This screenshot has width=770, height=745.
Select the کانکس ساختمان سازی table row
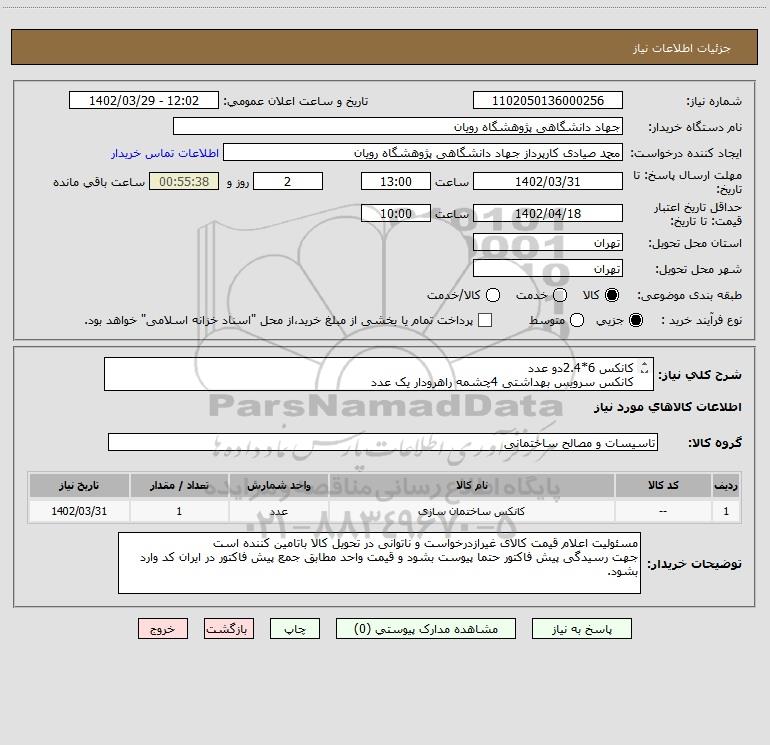[x=385, y=511]
